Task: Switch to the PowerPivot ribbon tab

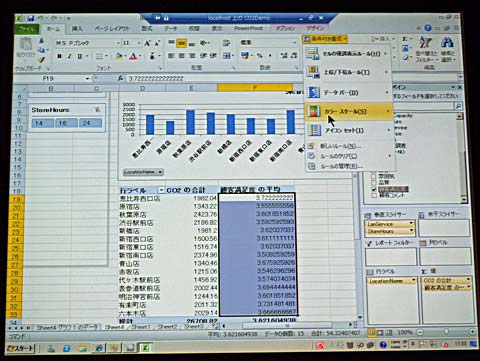Action: pyautogui.click(x=248, y=28)
